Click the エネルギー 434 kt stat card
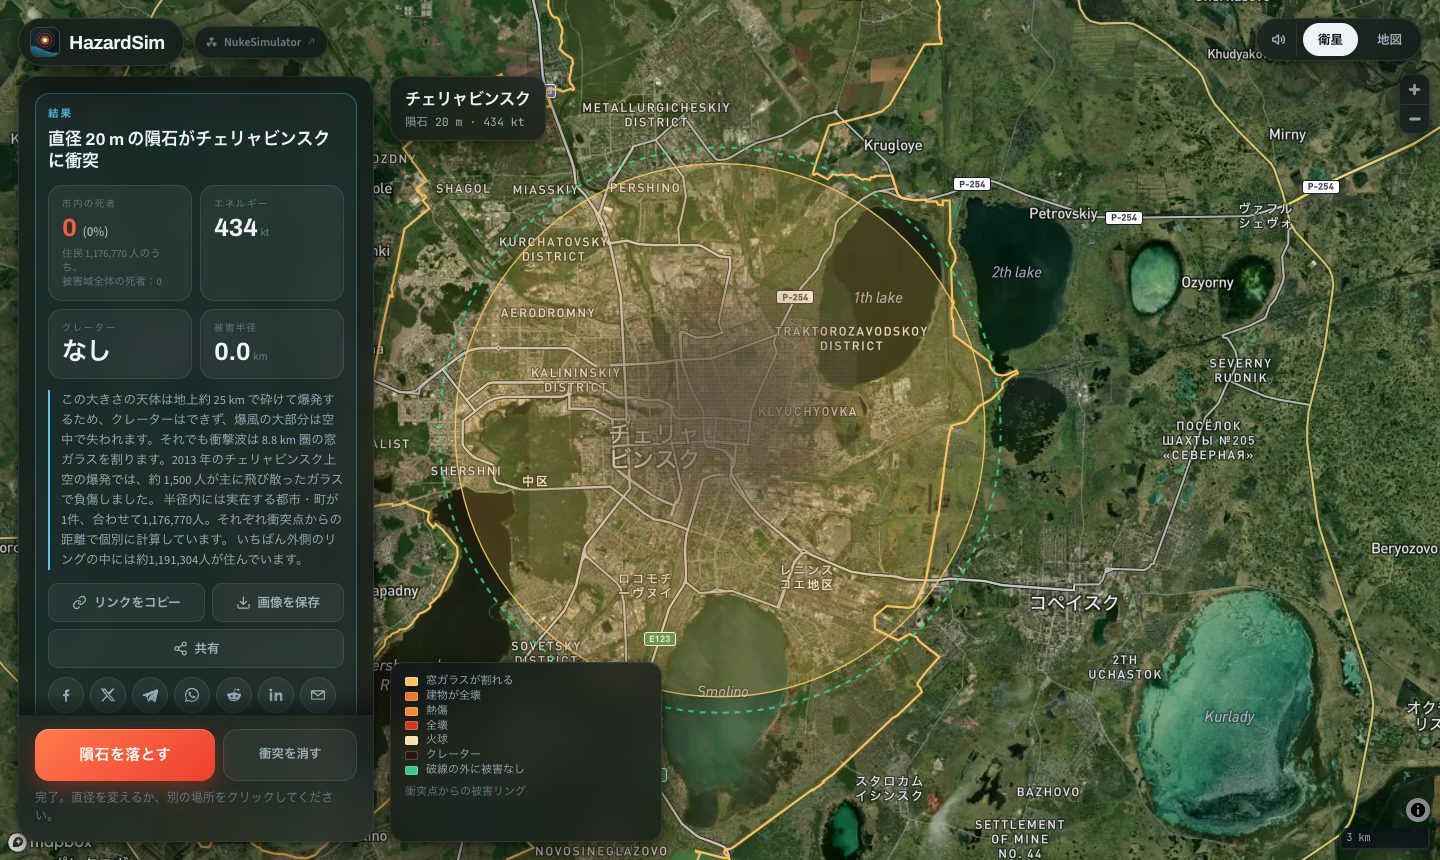This screenshot has width=1440, height=860. (x=272, y=243)
